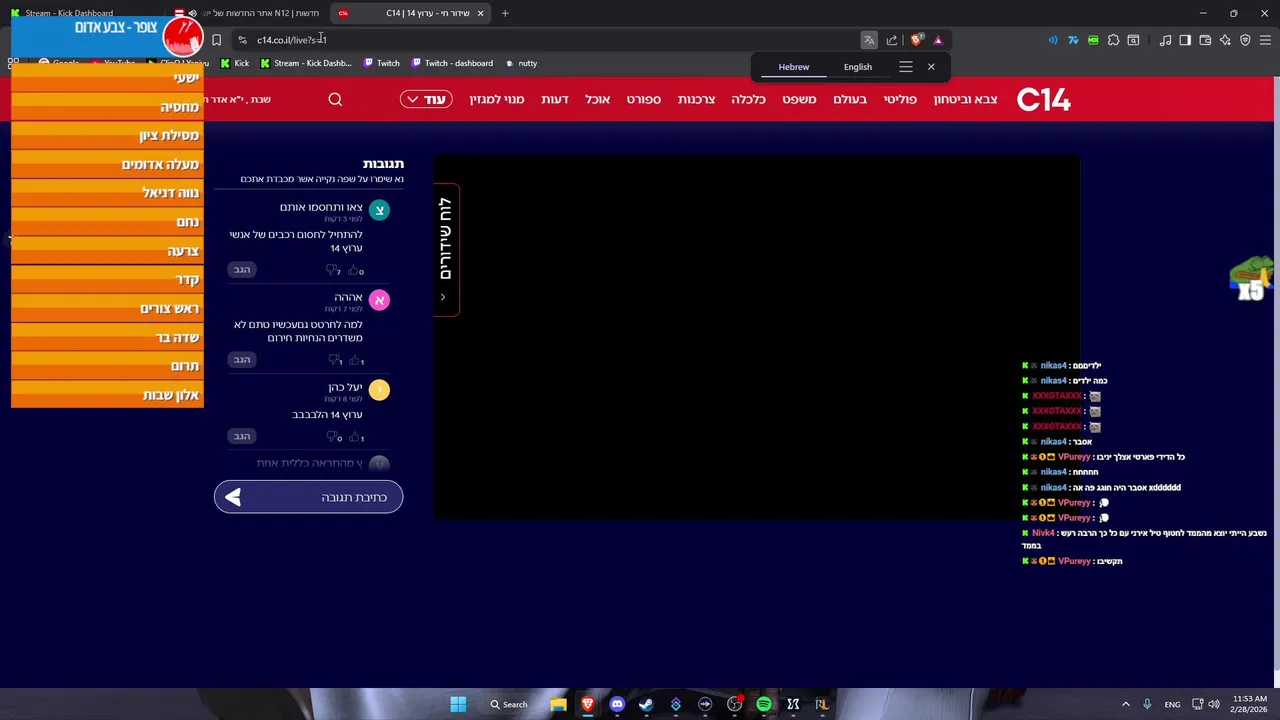Screen dimensions: 1280x720
Task: Open the דעות nav section
Action: (x=555, y=99)
